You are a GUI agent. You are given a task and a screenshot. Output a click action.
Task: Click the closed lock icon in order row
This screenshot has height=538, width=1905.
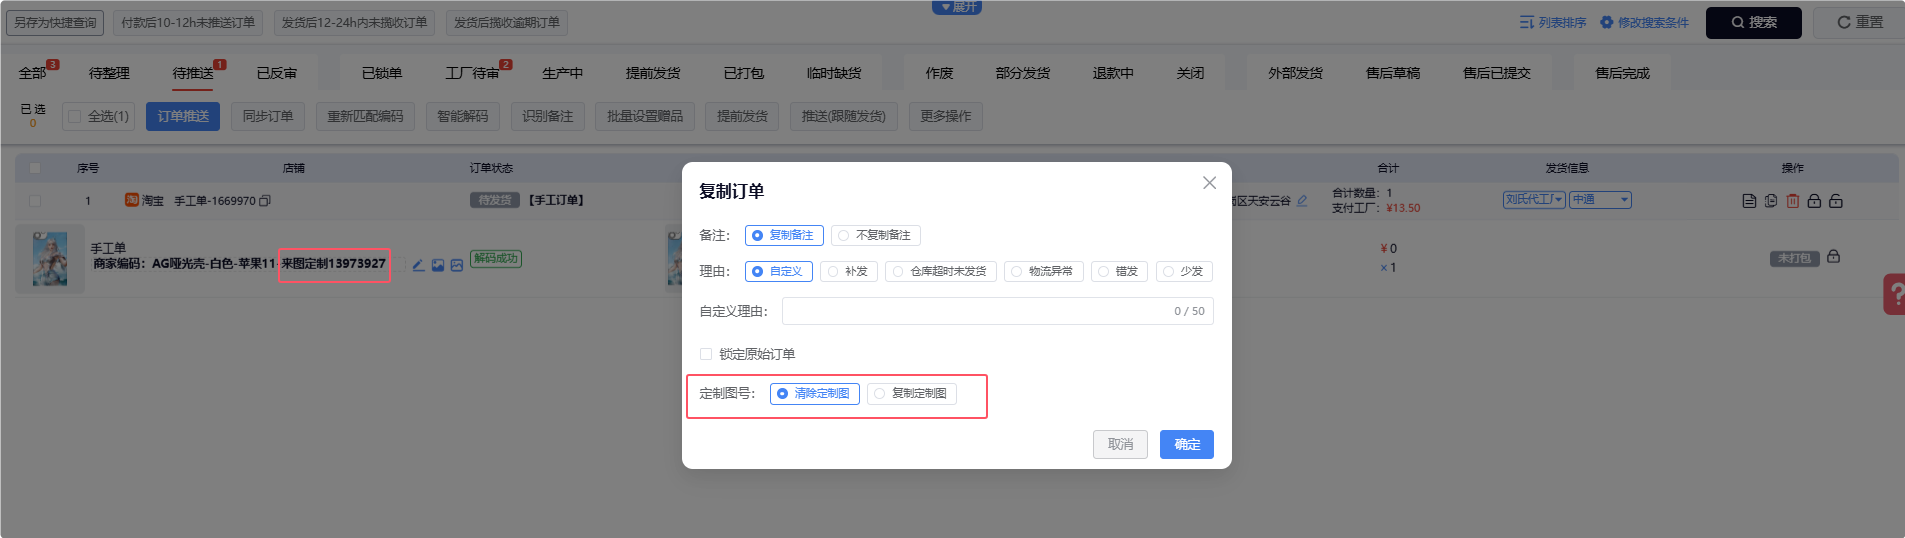click(1814, 201)
